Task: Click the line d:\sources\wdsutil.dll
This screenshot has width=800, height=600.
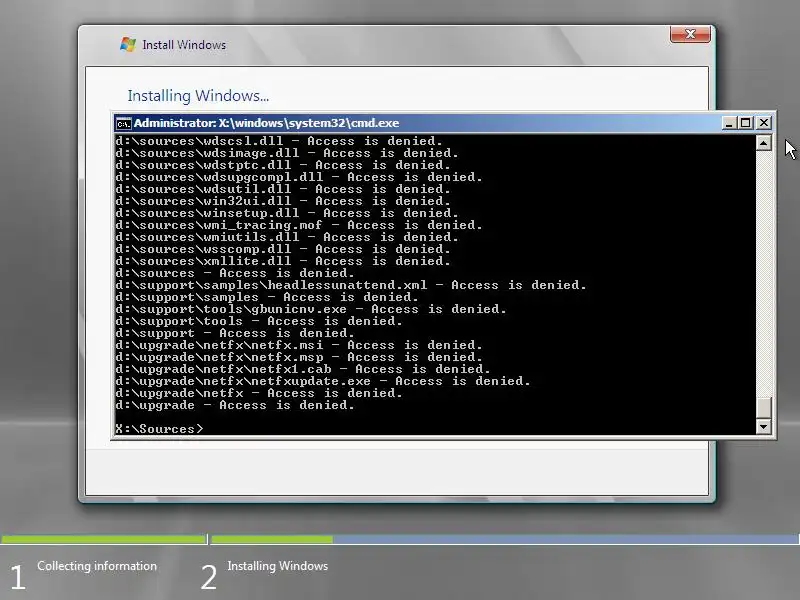Action: point(283,189)
